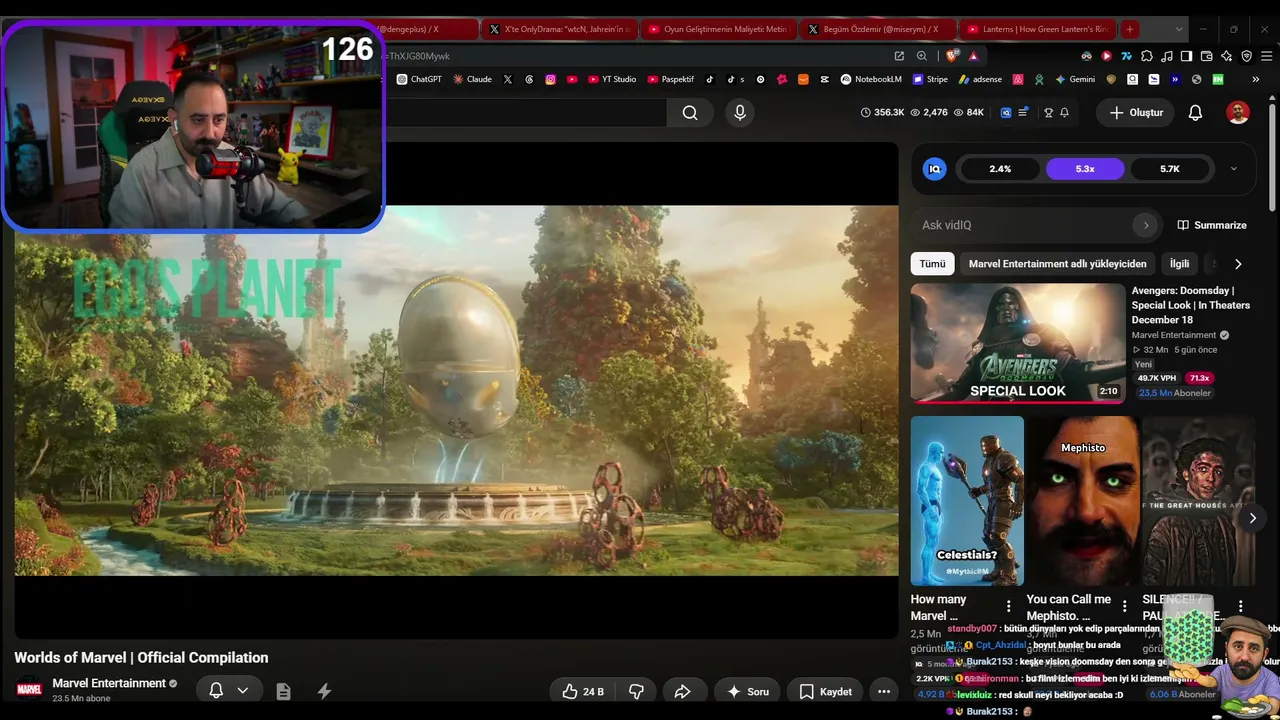Open the YT Studio bookmark
This screenshot has width=1280, height=720.
tap(612, 79)
